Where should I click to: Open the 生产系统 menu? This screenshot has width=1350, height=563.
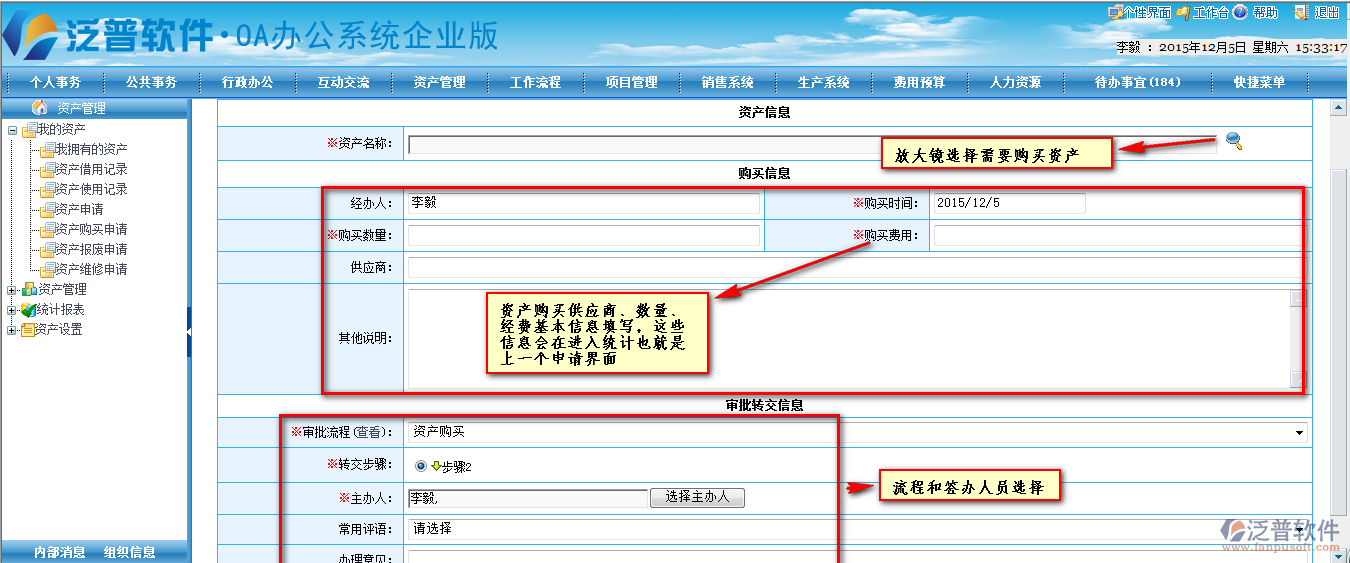(x=823, y=82)
